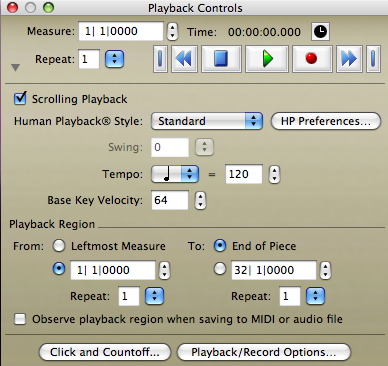Enable Observe playback region when saving checkbox
The width and height of the screenshot is (388, 366).
click(x=20, y=319)
